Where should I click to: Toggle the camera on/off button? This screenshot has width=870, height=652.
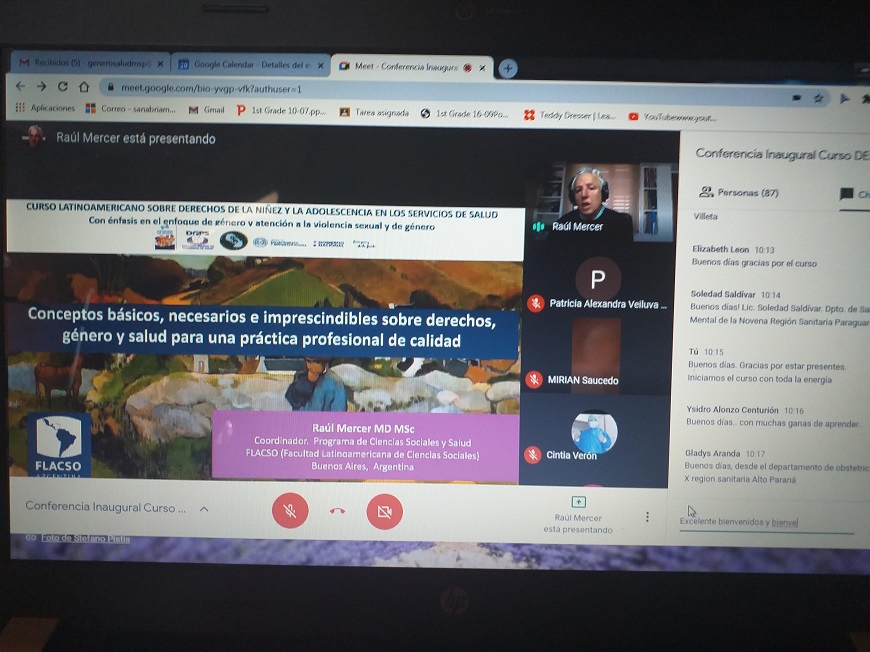[385, 512]
